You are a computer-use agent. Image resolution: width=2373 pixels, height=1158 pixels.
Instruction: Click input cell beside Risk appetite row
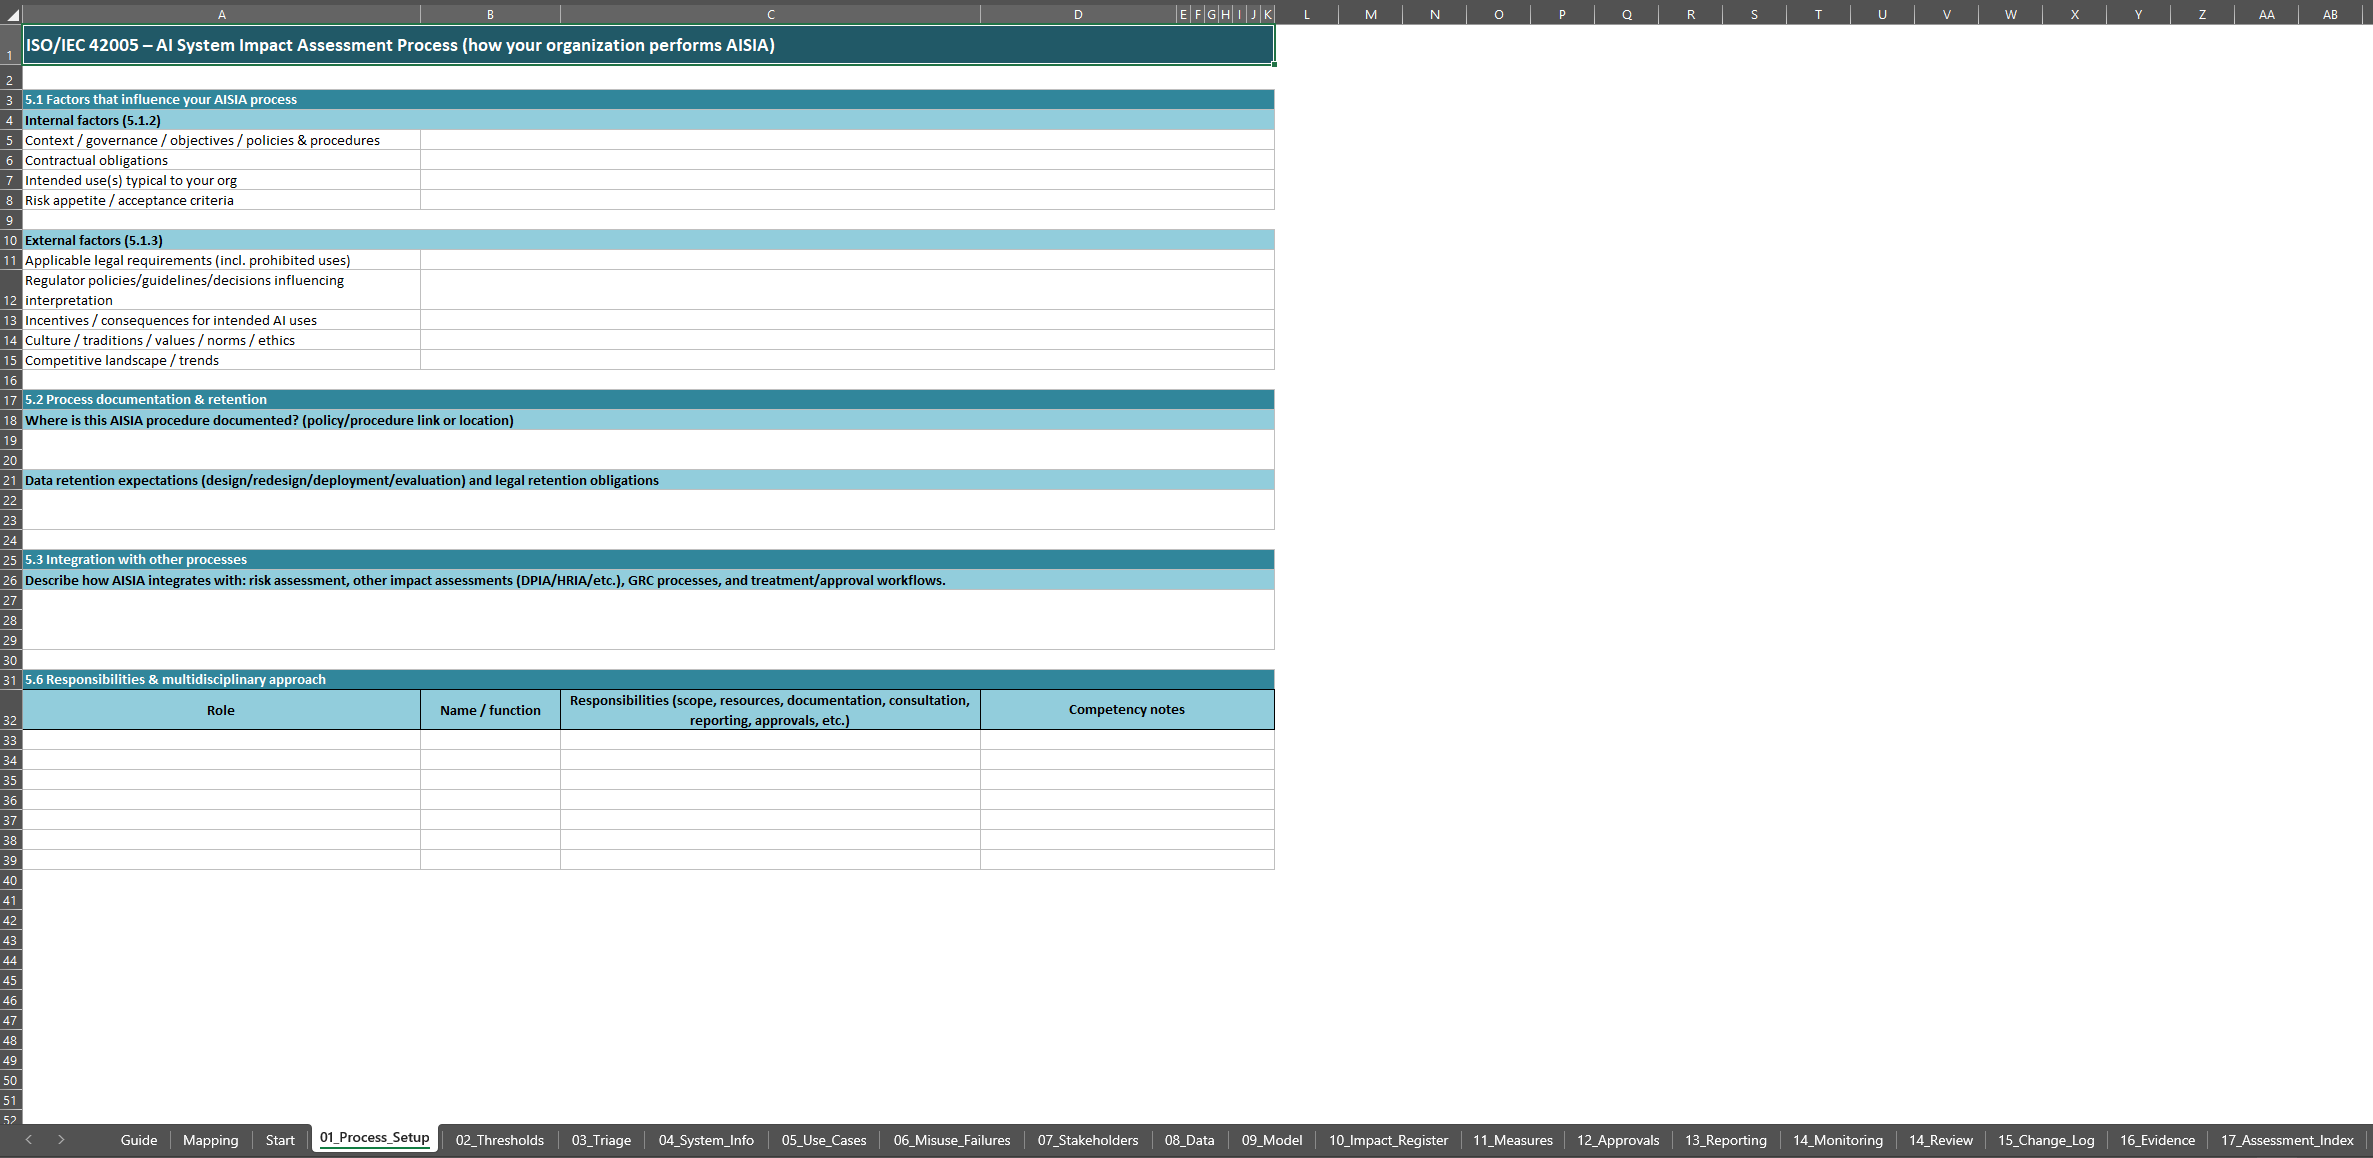pyautogui.click(x=846, y=200)
